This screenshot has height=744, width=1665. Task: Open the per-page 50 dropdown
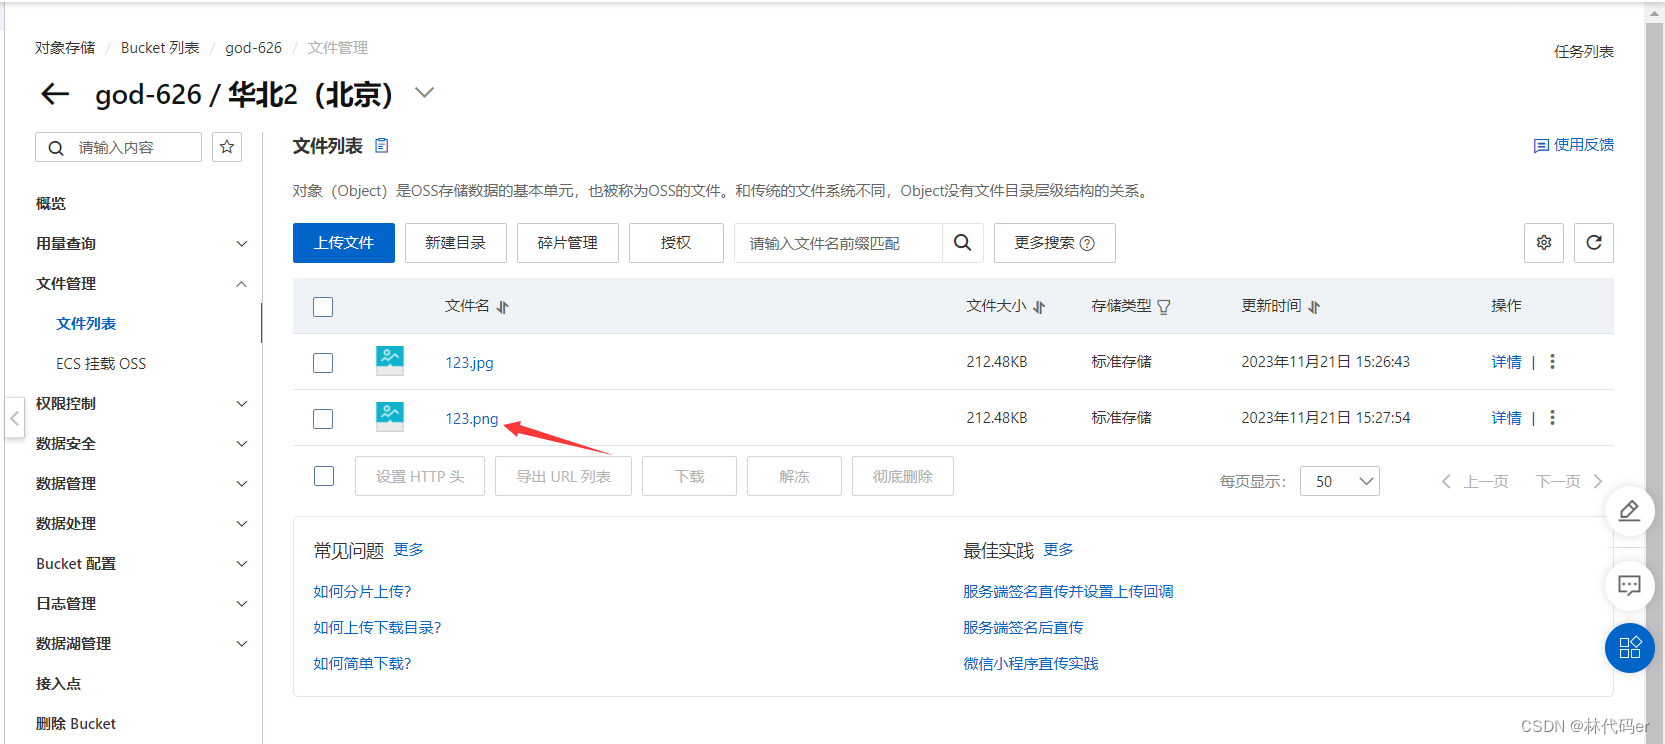tap(1340, 481)
